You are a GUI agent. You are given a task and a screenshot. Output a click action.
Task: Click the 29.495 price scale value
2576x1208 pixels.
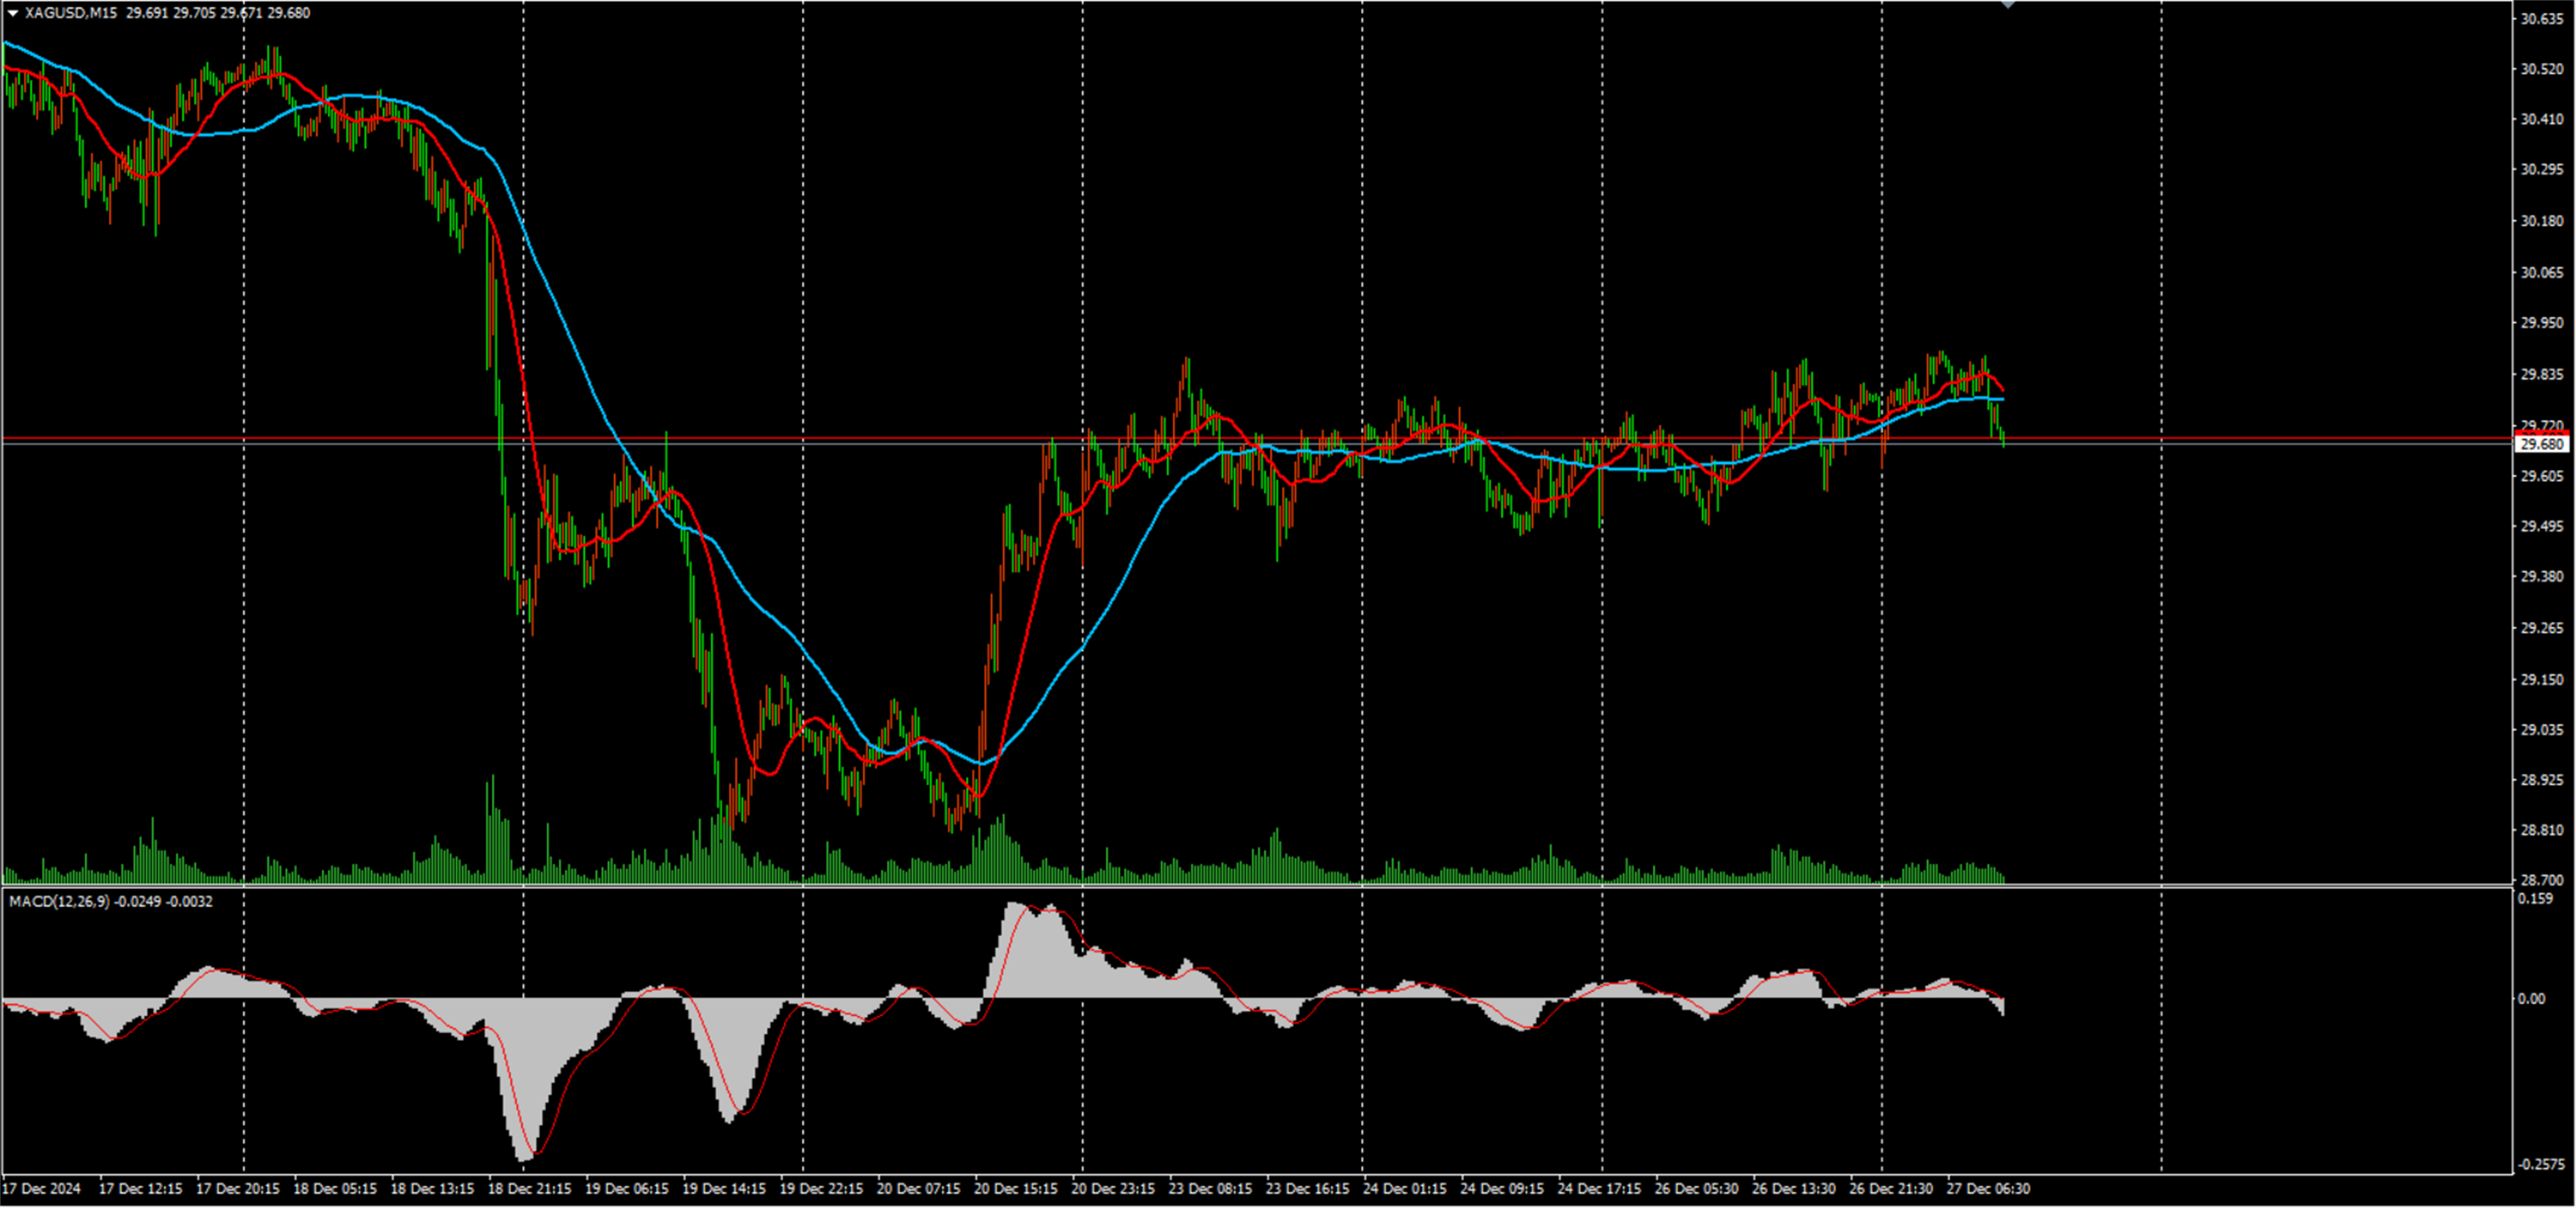pos(2542,526)
